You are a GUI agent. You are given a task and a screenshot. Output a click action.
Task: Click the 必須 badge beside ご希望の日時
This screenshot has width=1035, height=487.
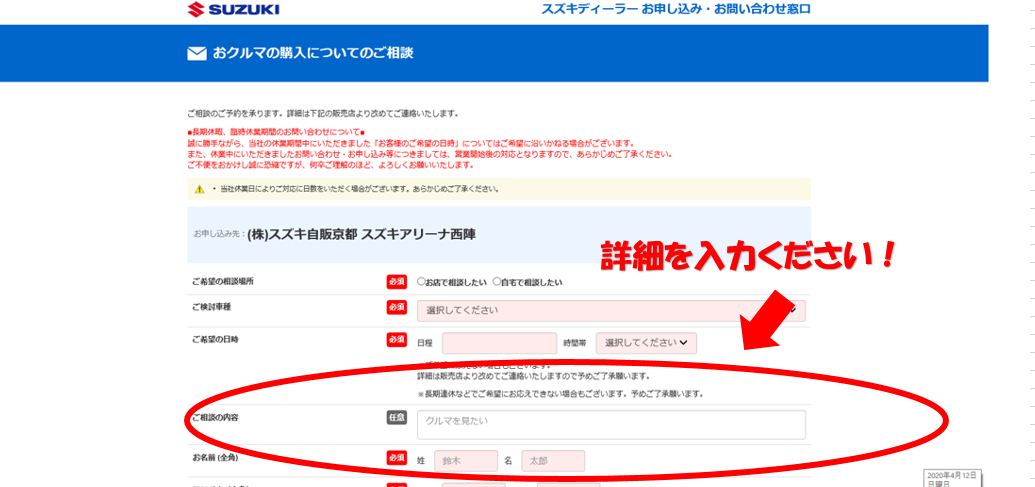[x=396, y=340]
